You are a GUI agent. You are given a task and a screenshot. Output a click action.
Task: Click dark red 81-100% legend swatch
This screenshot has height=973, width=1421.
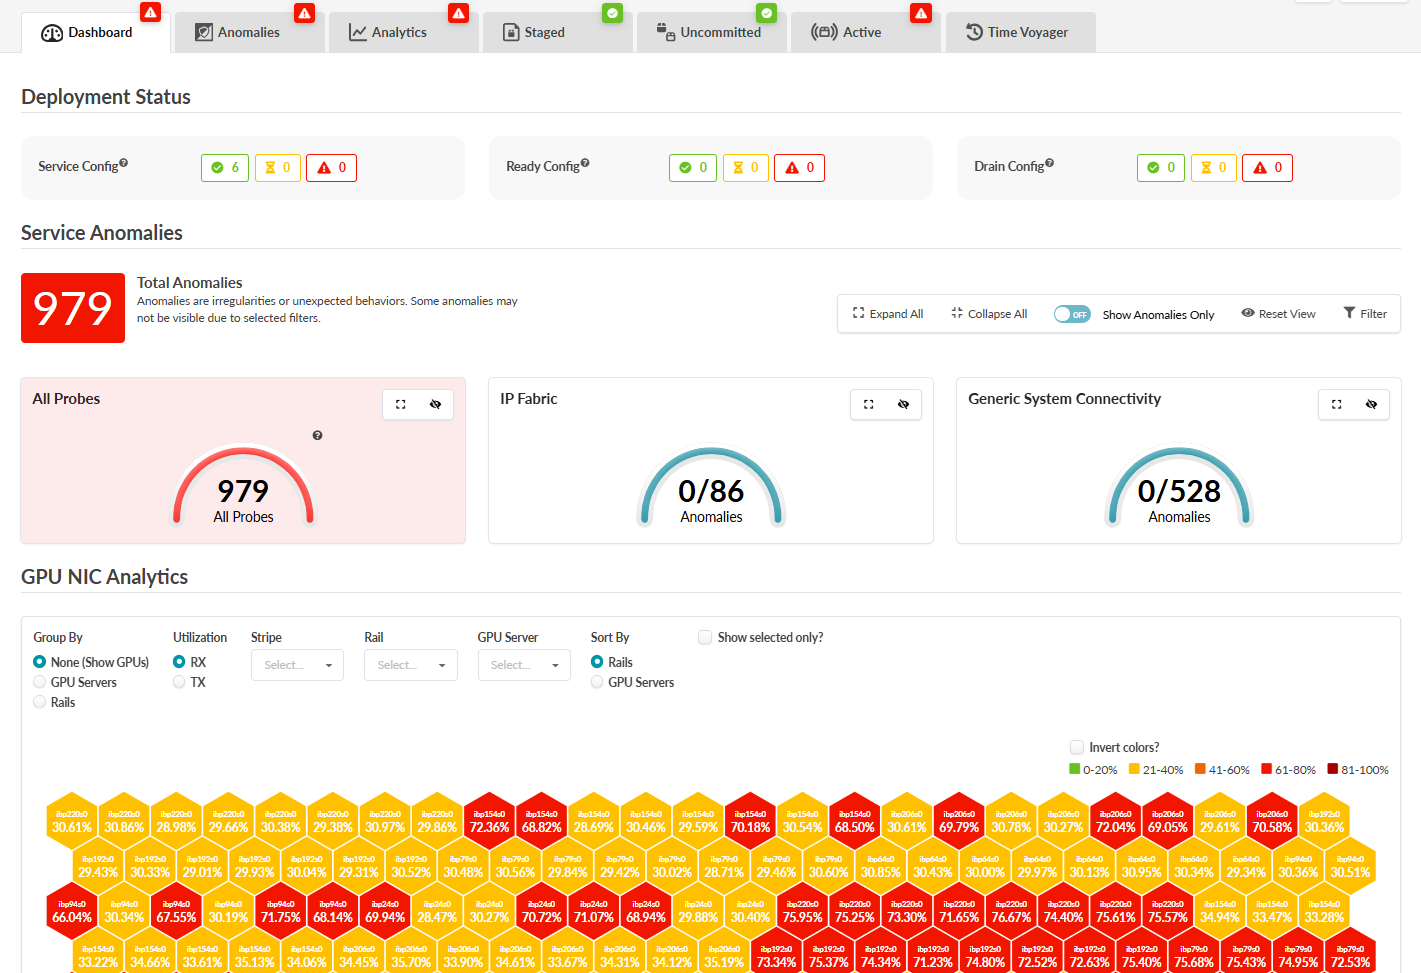click(x=1333, y=769)
